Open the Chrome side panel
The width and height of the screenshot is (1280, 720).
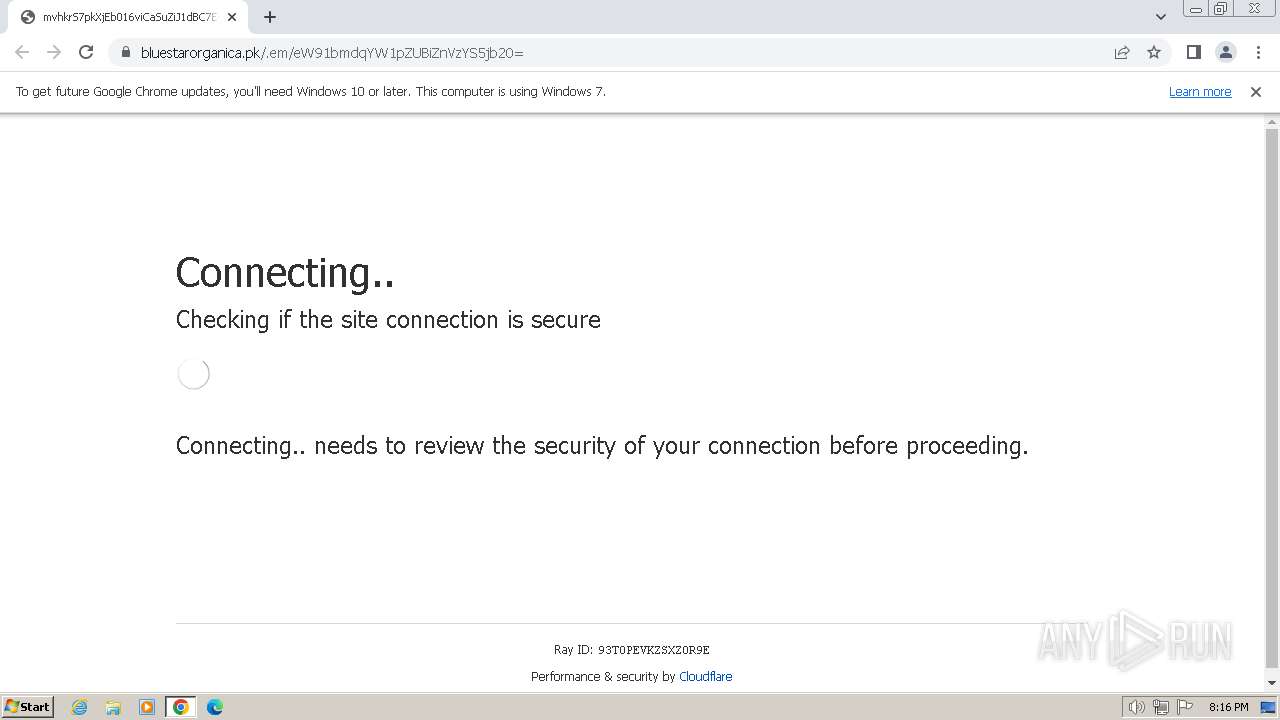pyautogui.click(x=1193, y=52)
